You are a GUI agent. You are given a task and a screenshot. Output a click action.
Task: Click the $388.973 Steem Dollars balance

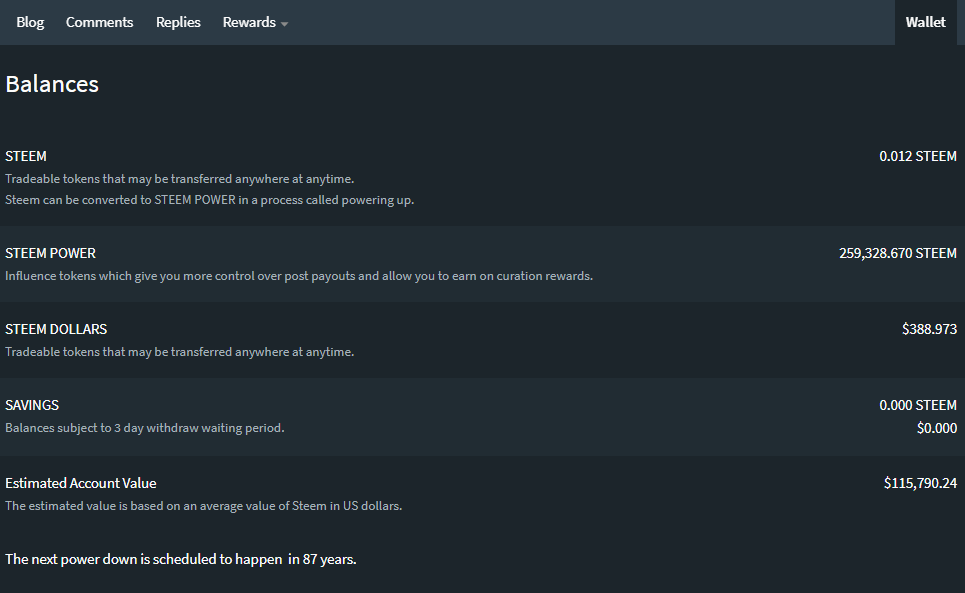[929, 329]
